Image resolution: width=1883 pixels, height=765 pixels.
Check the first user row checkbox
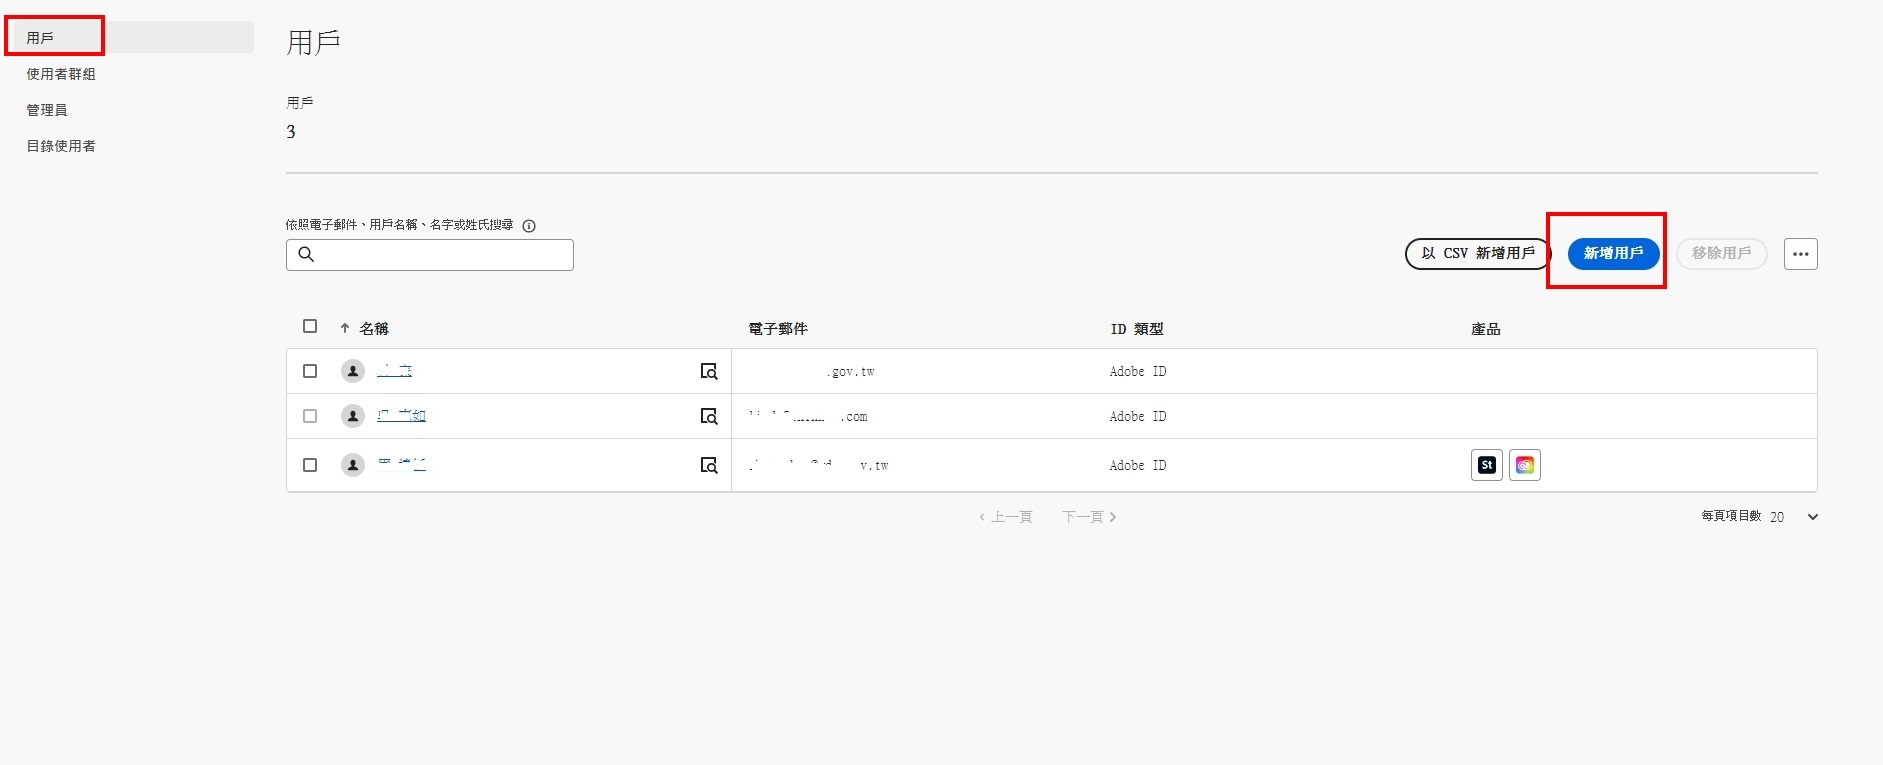click(310, 371)
